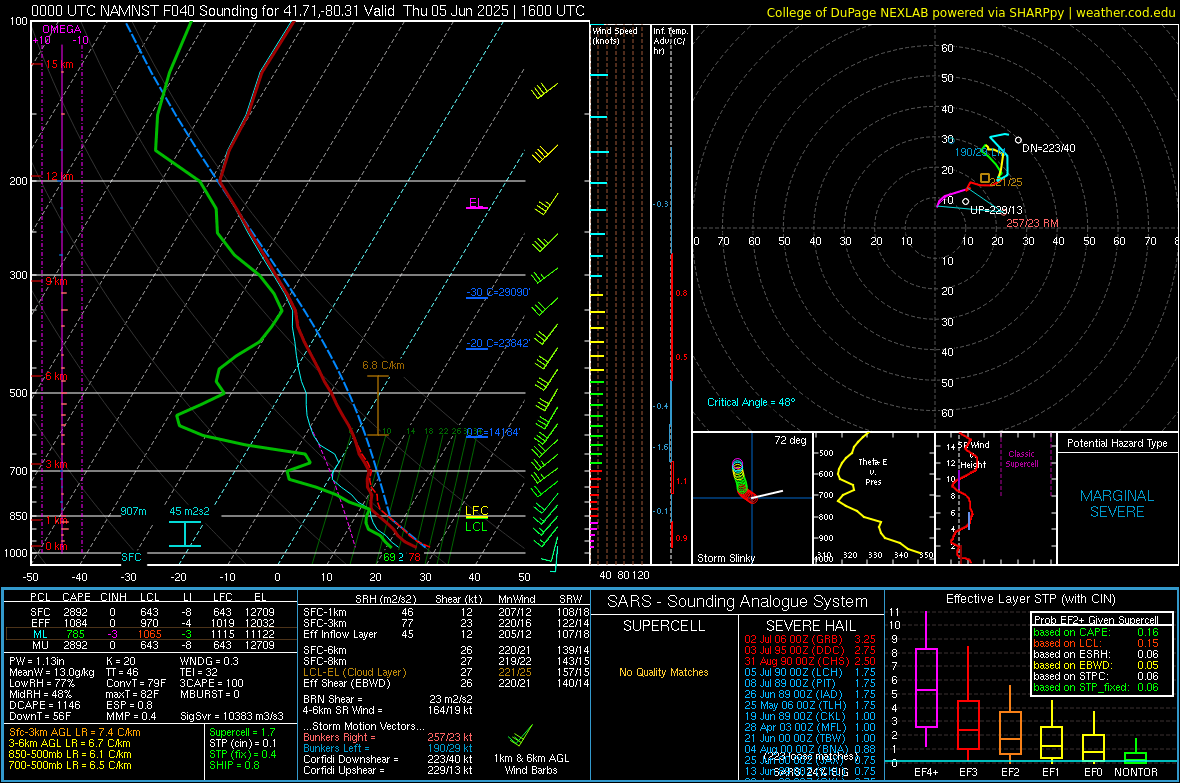Viewport: 1180px width, 783px height.
Task: Click the Supercell = 1.7 value
Action: (x=242, y=732)
